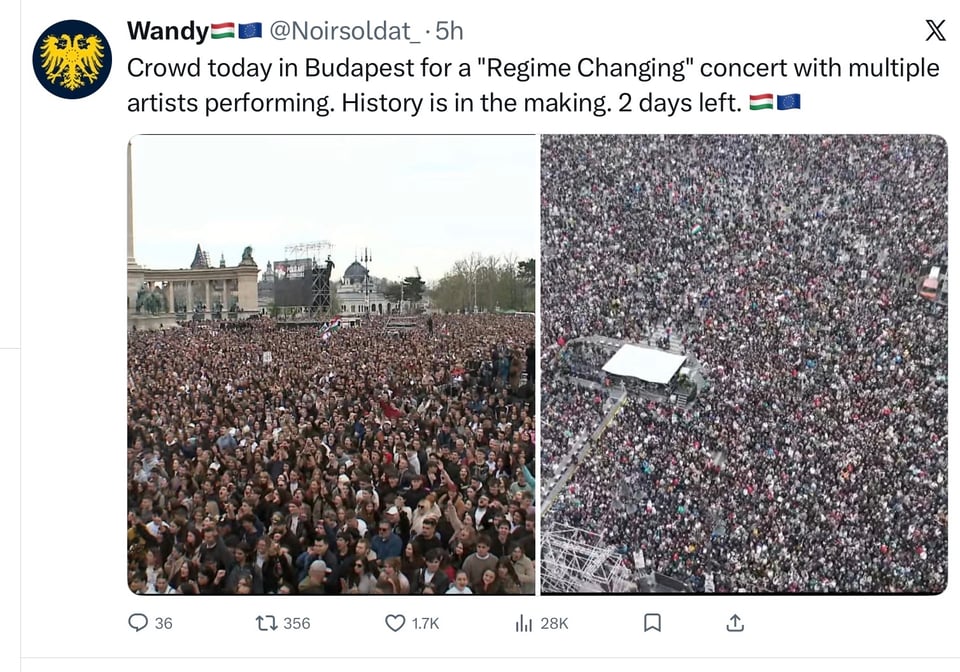The height and width of the screenshot is (672, 960).
Task: Click the reply speech bubble icon
Action: [138, 622]
